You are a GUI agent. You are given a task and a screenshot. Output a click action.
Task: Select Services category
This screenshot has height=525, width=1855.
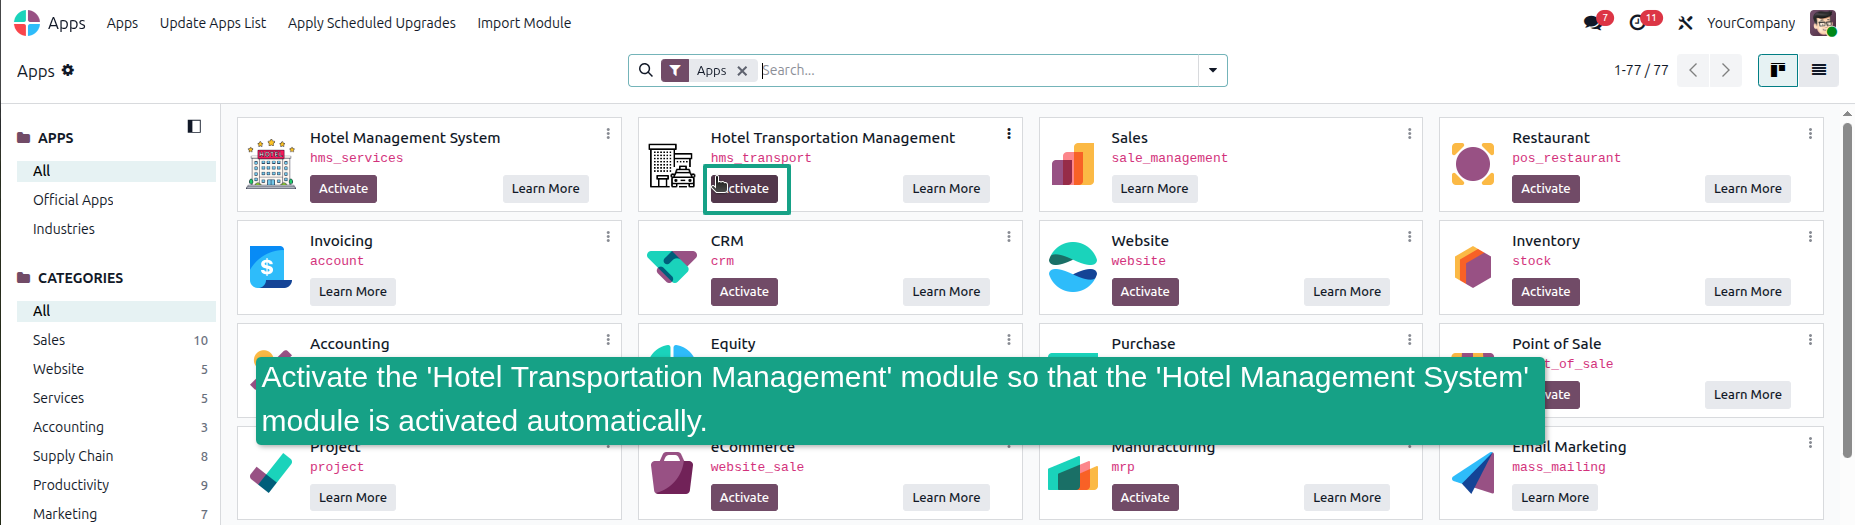point(116,398)
